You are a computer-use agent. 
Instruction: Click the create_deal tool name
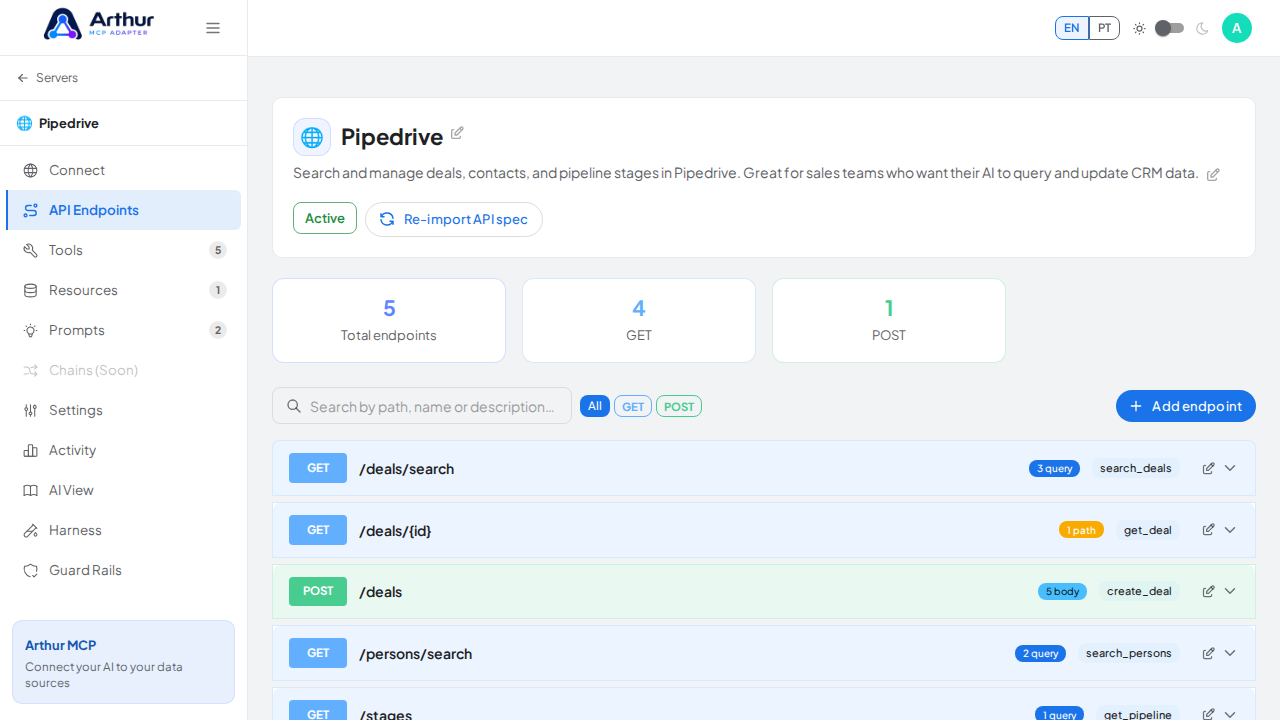1139,591
